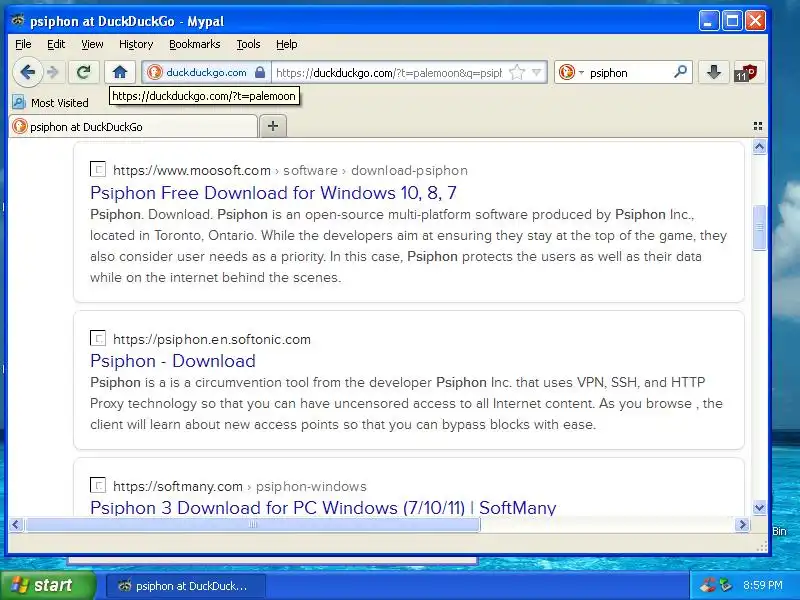Click the moosoft result favicon
This screenshot has width=800, height=600.
(x=98, y=169)
